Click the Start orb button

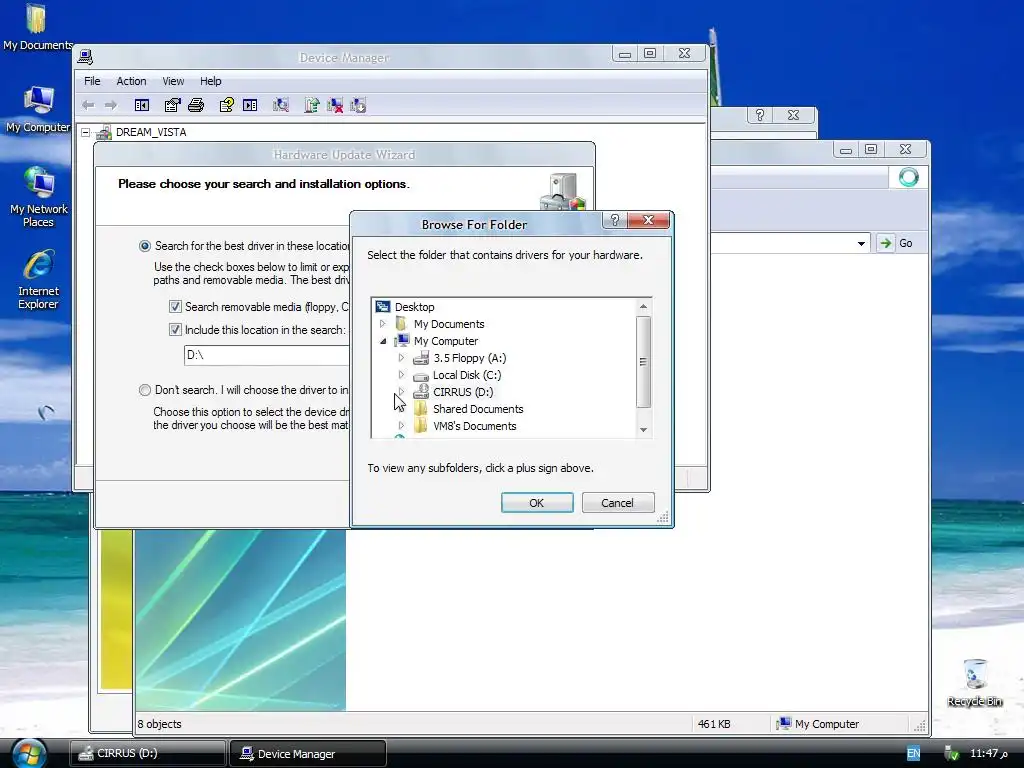click(x=28, y=753)
